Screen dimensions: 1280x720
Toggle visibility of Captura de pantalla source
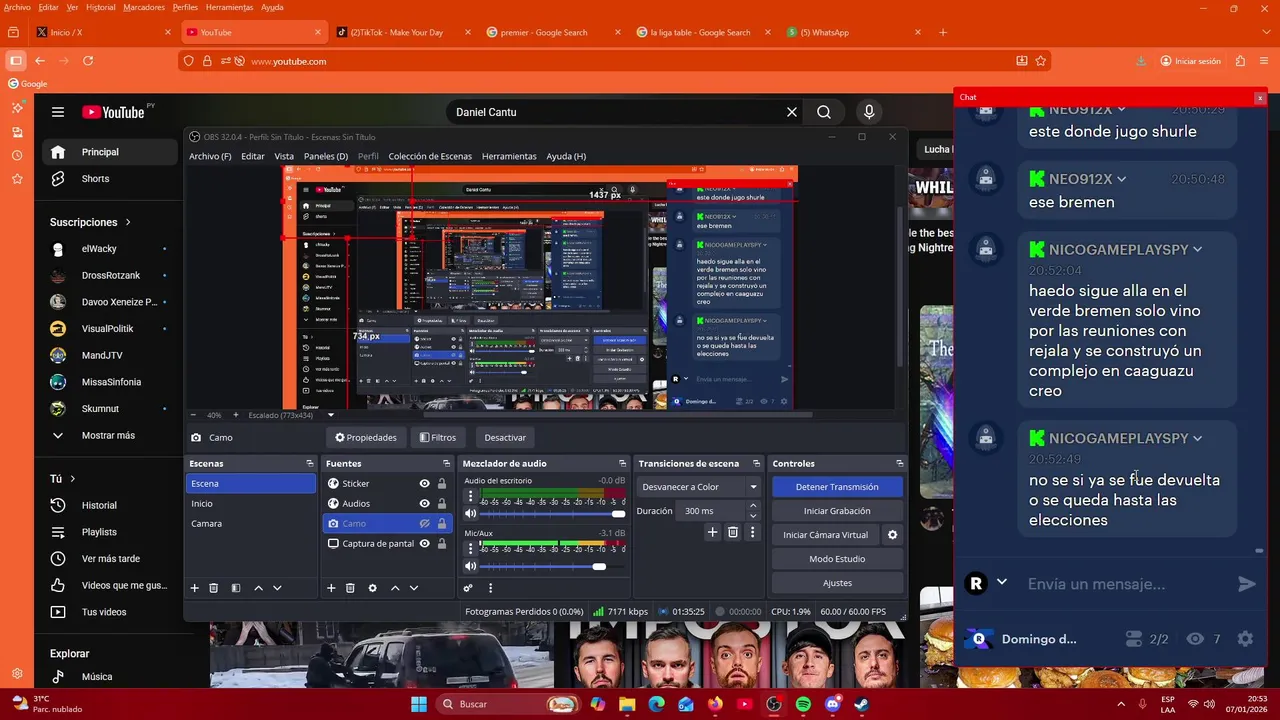pos(424,543)
